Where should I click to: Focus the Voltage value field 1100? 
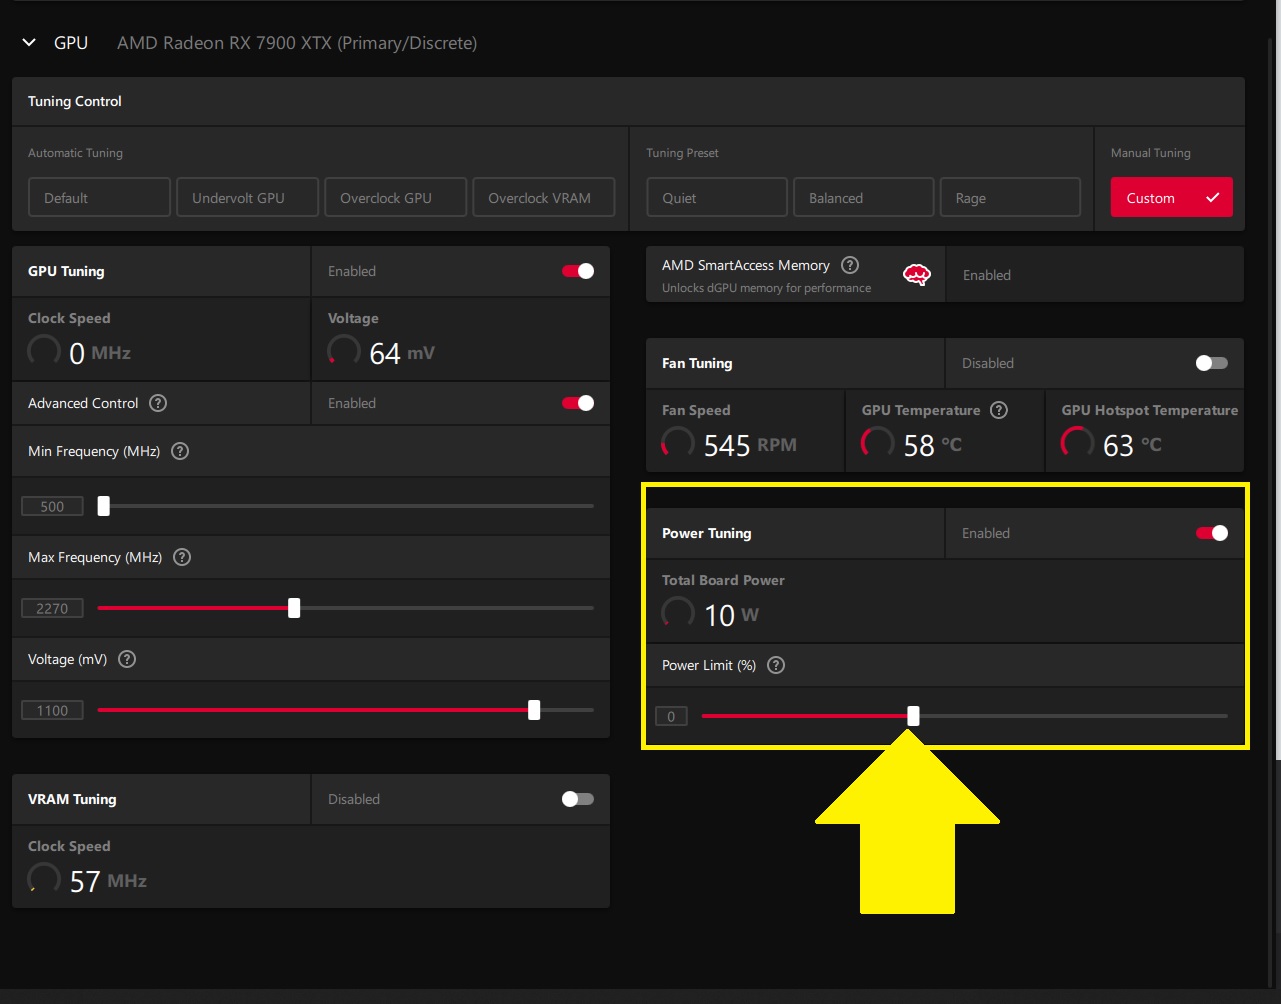pos(52,710)
